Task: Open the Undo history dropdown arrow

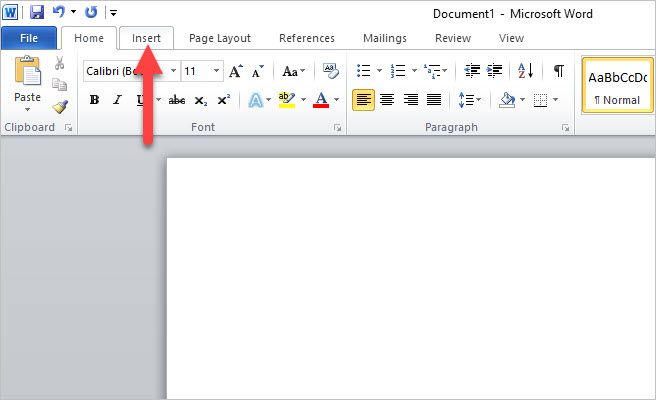Action: click(73, 12)
